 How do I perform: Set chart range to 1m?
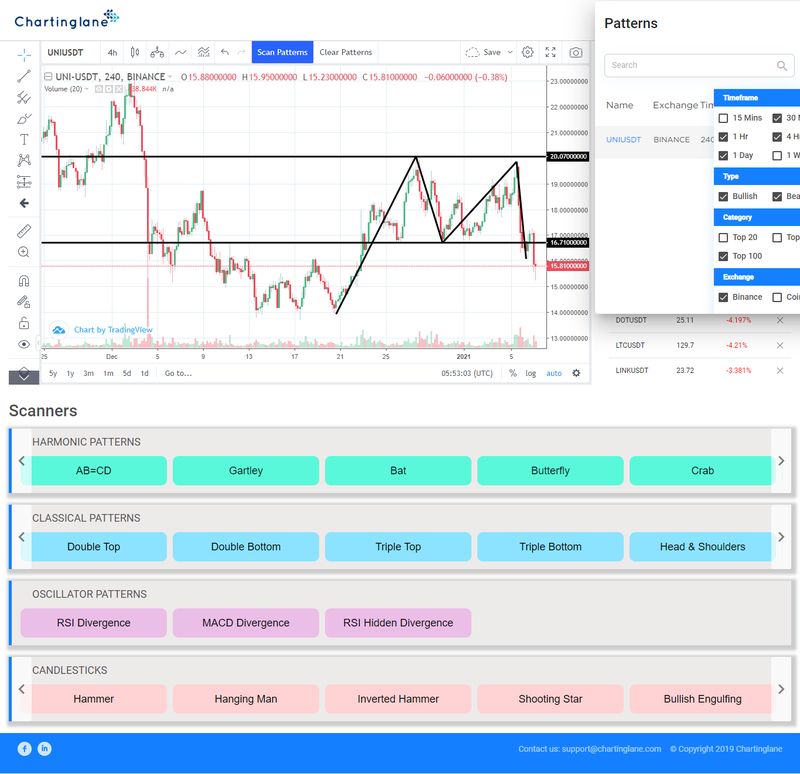pyautogui.click(x=108, y=373)
